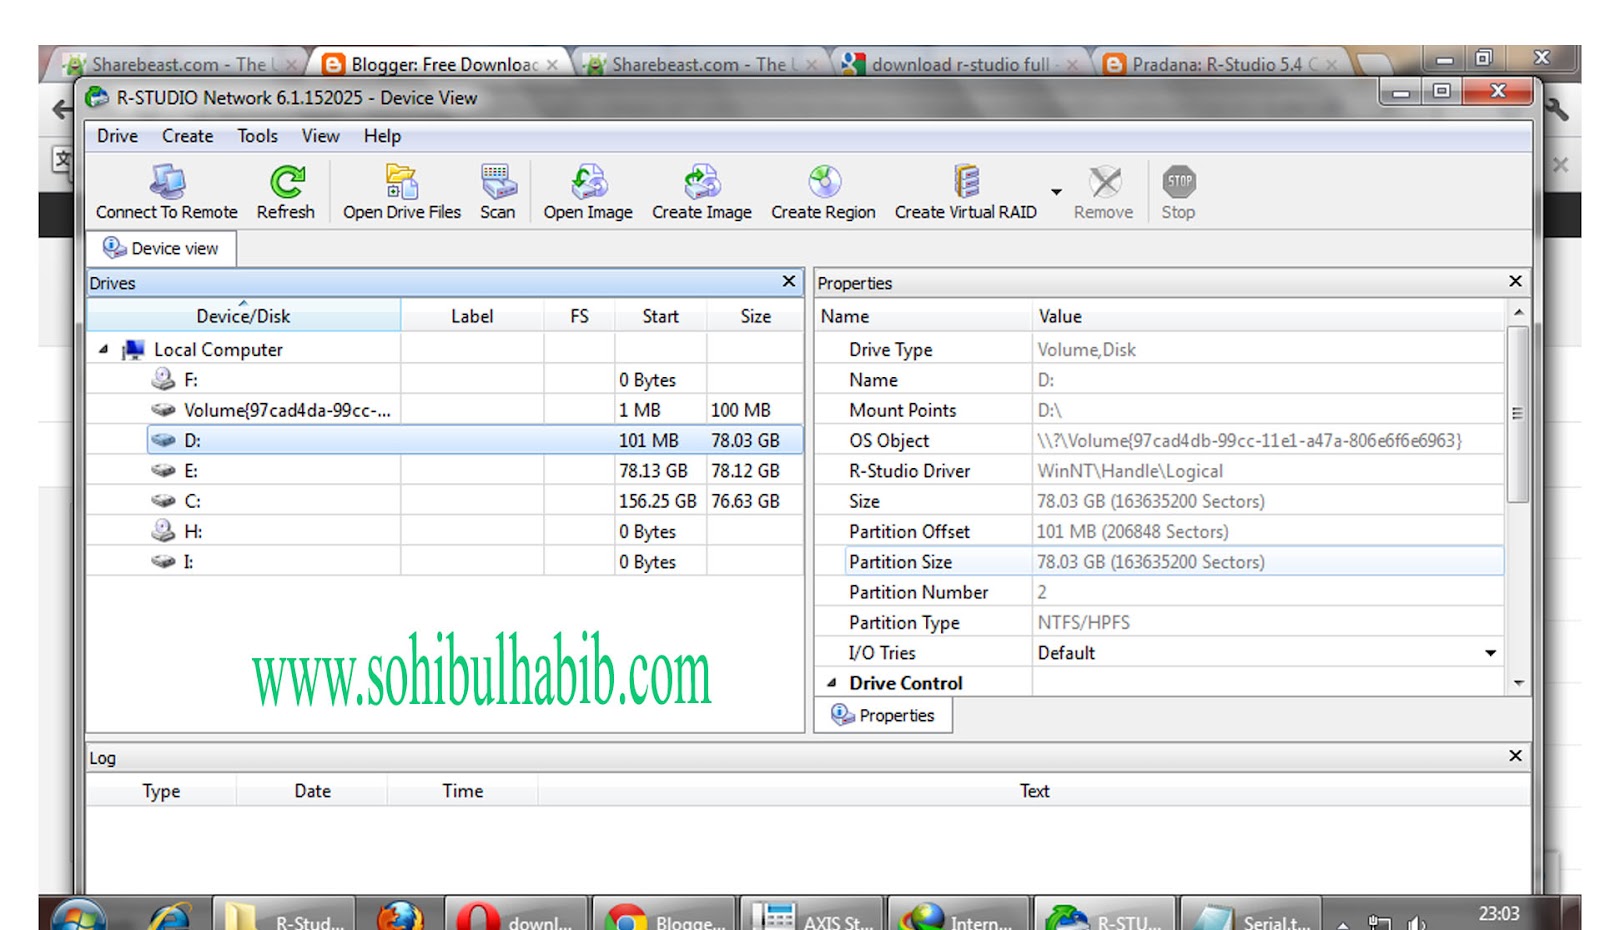The height and width of the screenshot is (930, 1600).
Task: Open the Create menu
Action: [188, 136]
